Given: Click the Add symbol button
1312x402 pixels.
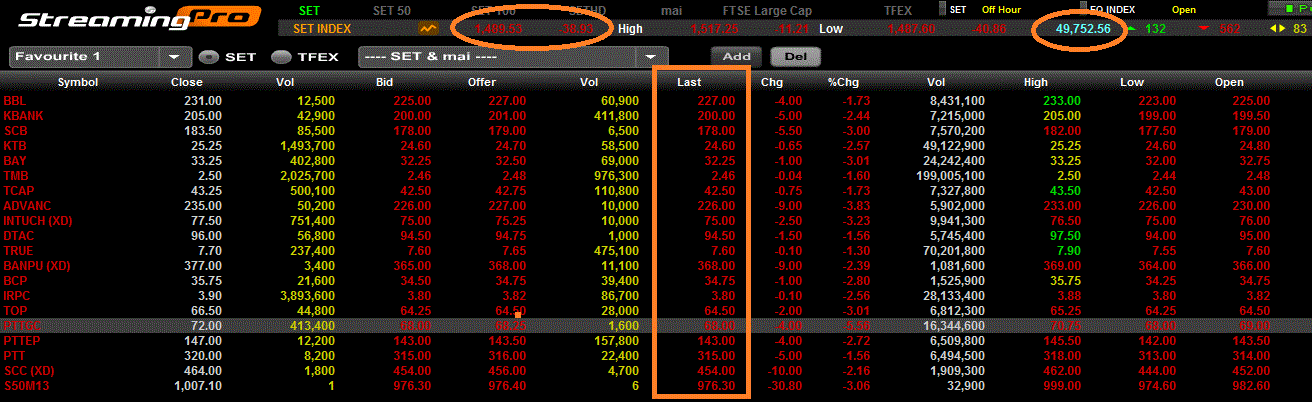Looking at the screenshot, I should coord(736,57).
